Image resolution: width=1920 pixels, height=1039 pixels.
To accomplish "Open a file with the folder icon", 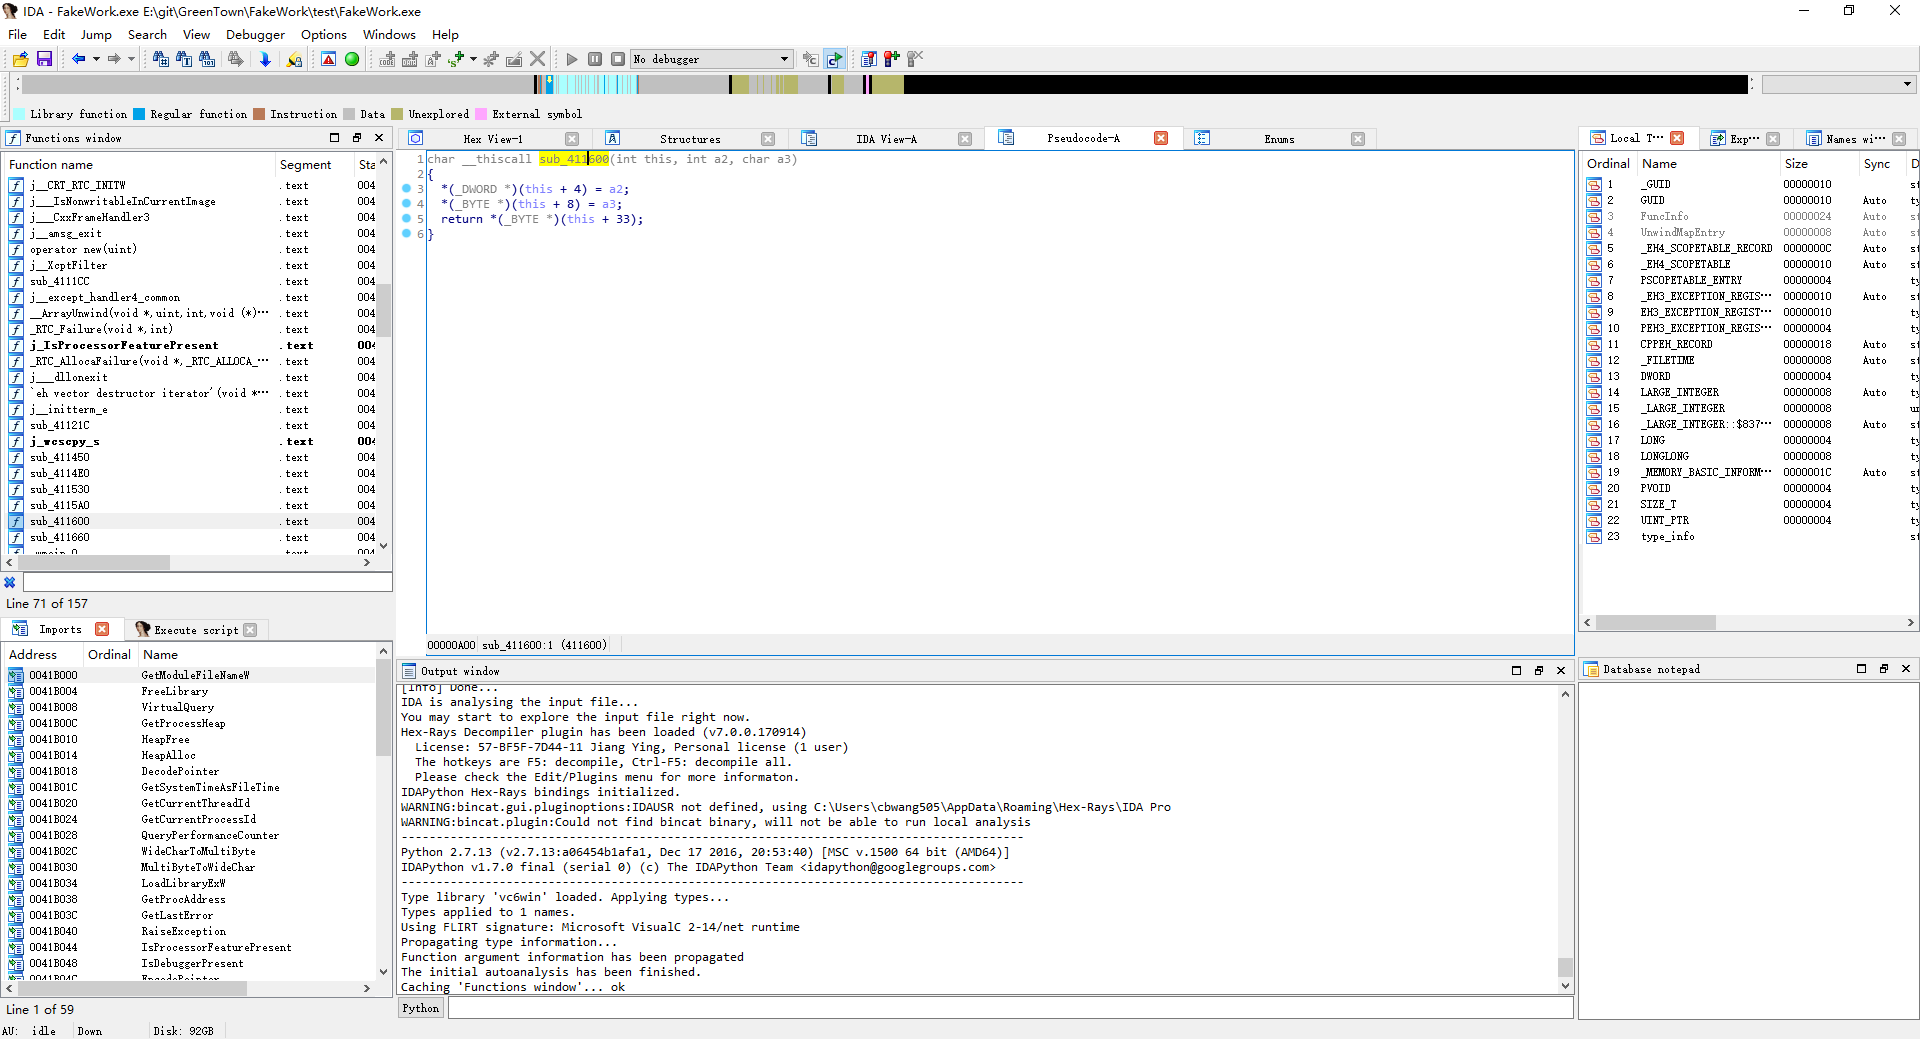I will pos(20,59).
